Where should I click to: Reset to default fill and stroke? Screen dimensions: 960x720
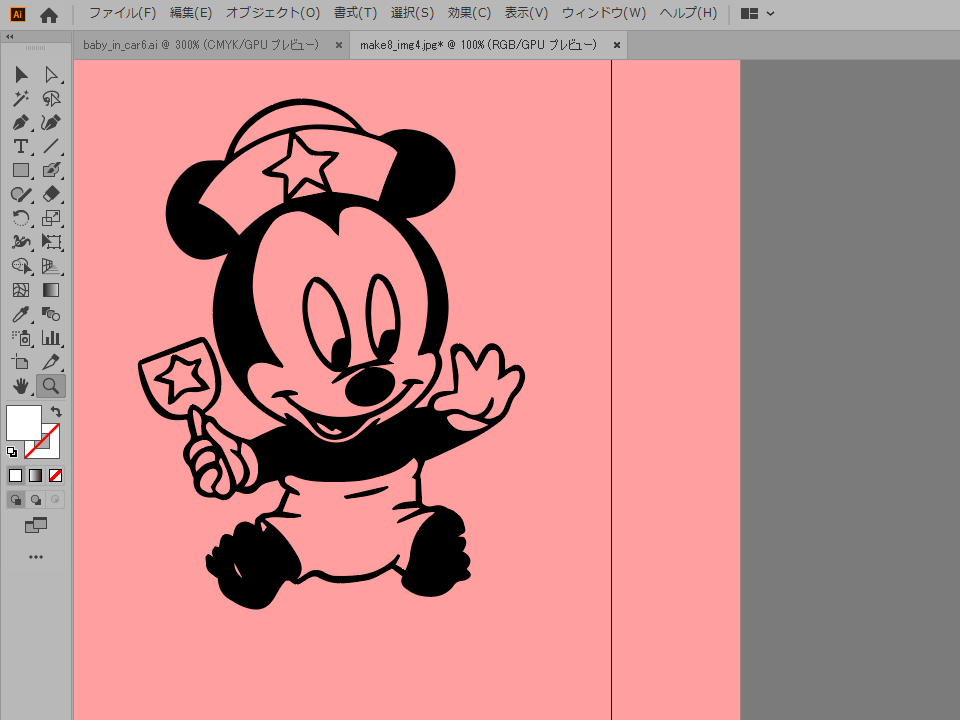click(x=12, y=452)
